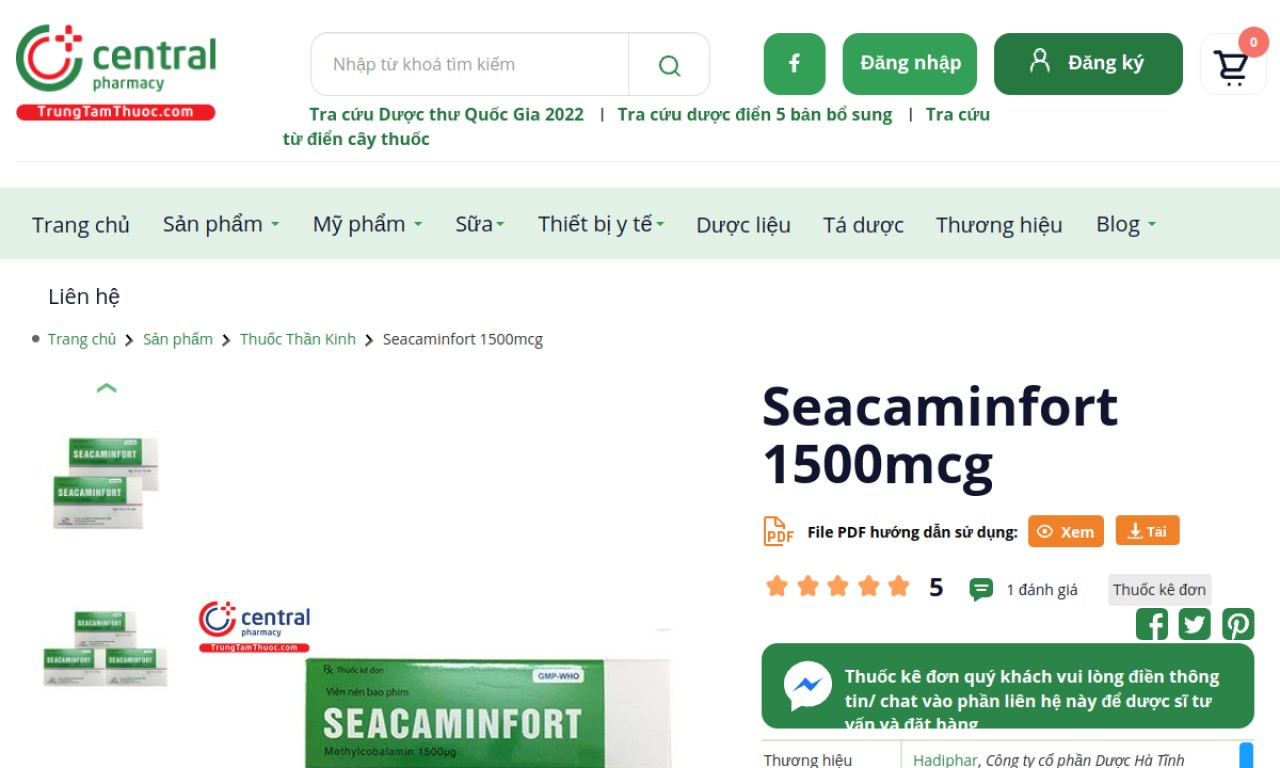Click the Đăng nhập button
Image resolution: width=1280 pixels, height=768 pixels.
[910, 64]
